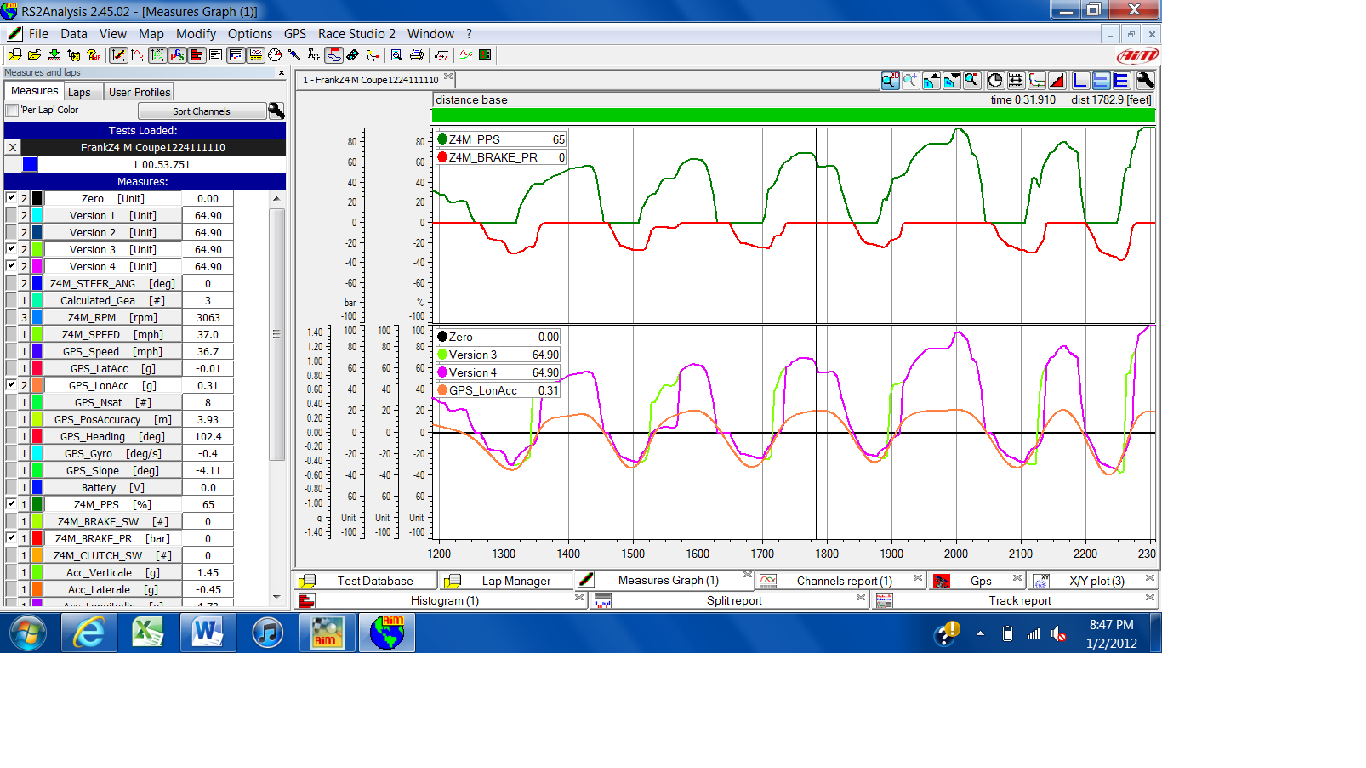Click the orange color swatch of GPS_LonAcc
The image size is (1366, 768).
37,385
